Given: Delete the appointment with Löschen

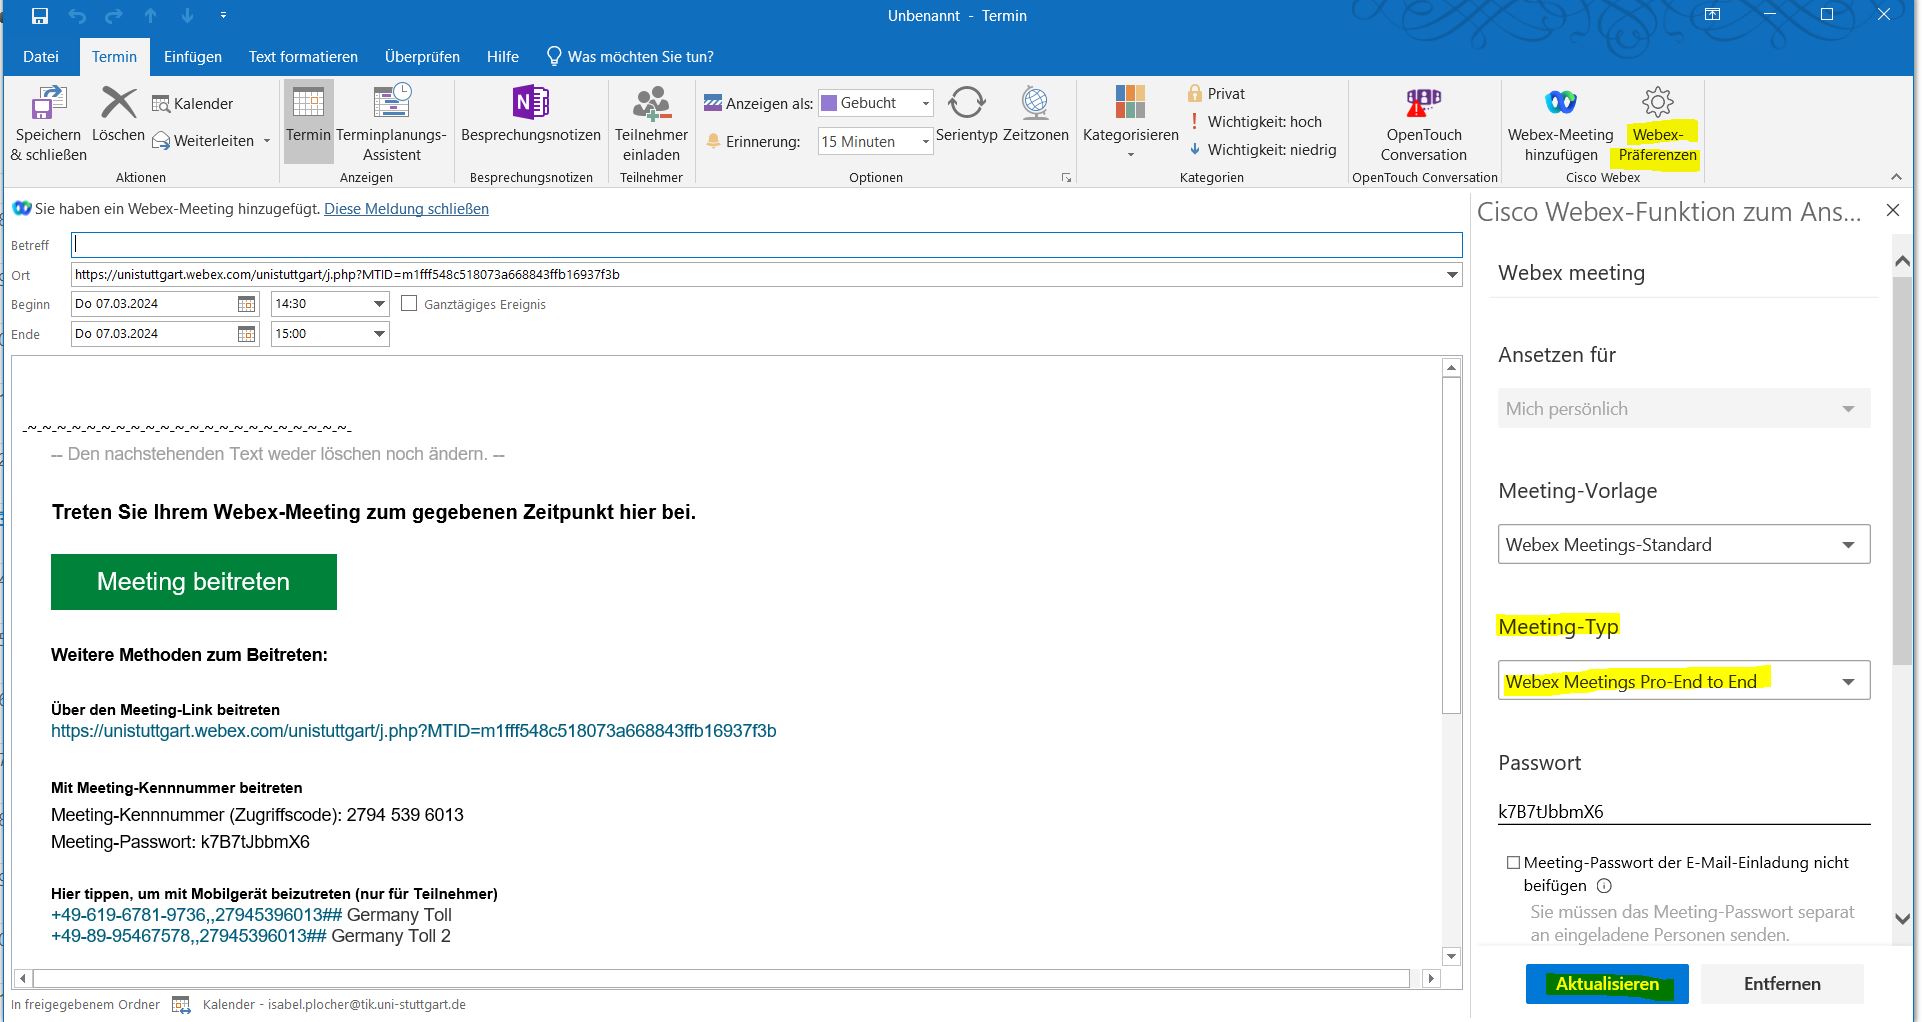Looking at the screenshot, I should coord(118,114).
